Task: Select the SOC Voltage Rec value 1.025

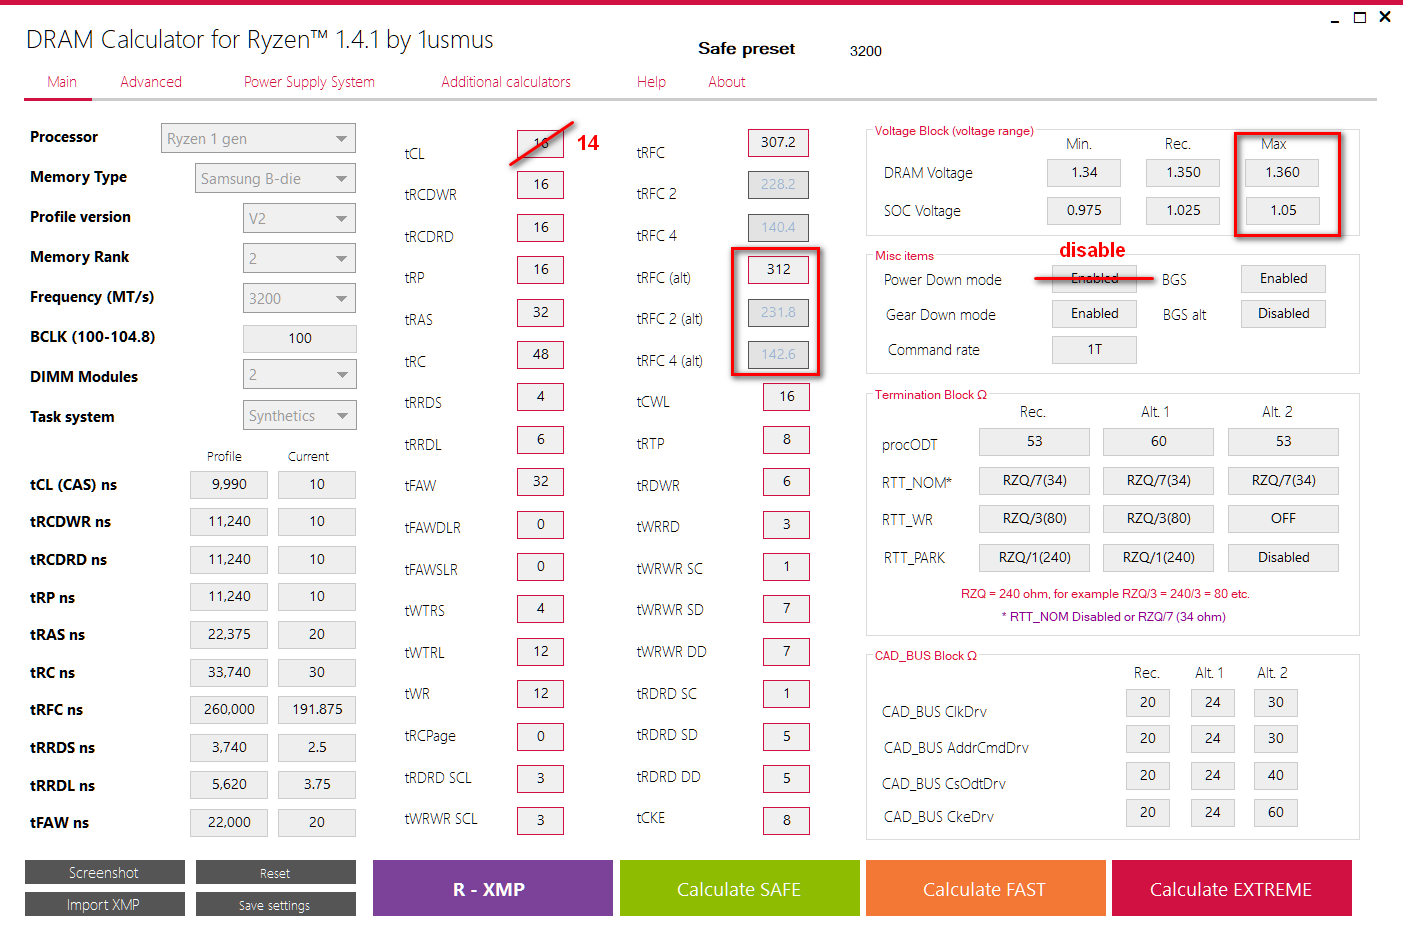Action: coord(1183,211)
